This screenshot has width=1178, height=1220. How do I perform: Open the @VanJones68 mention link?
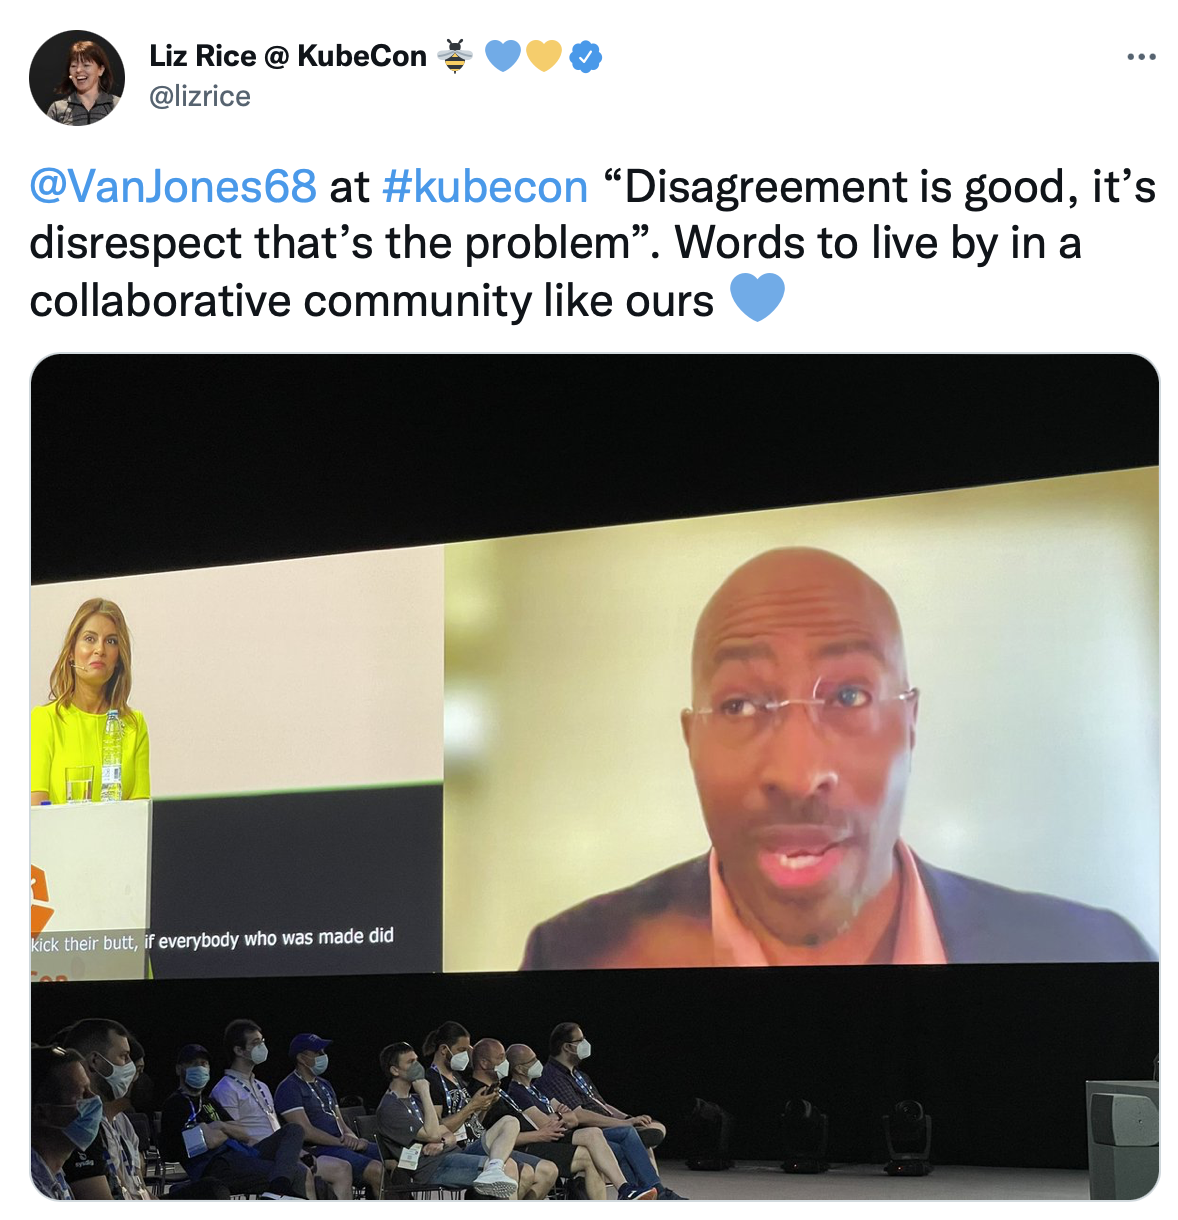173,187
